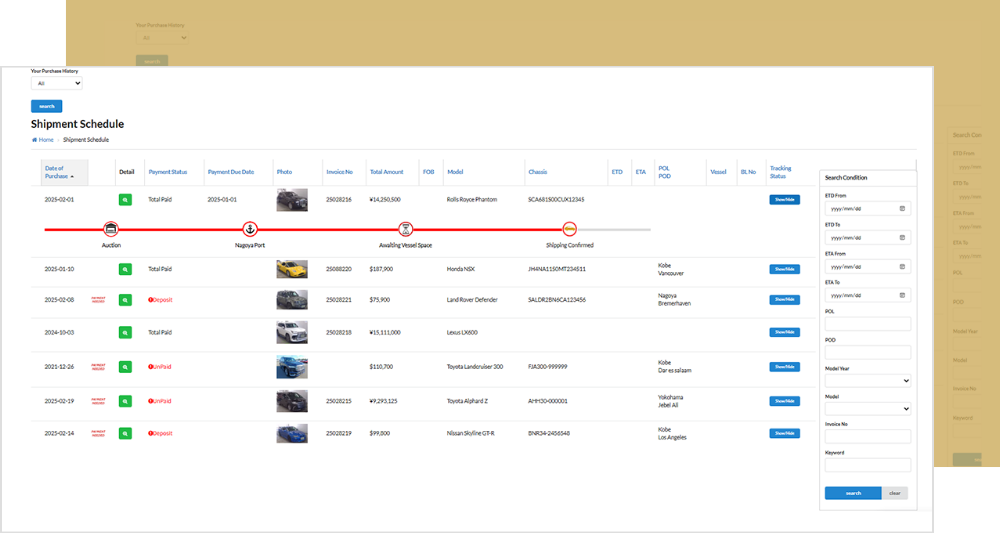This screenshot has width=1000, height=533.
Task: Open ETD From calendar picker icon
Action: point(902,208)
